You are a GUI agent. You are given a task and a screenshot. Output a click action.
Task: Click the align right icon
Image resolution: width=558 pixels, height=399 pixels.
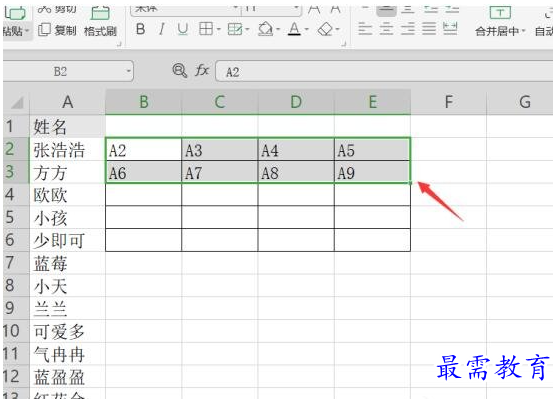pyautogui.click(x=408, y=28)
